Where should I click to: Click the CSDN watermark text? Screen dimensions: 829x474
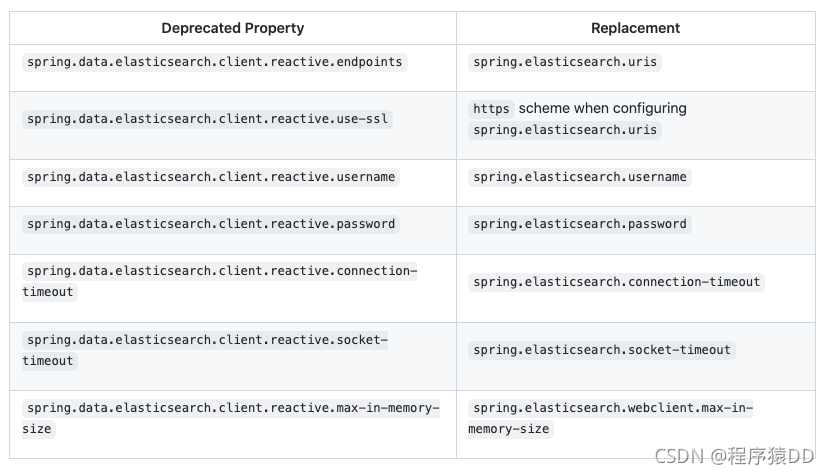pos(734,456)
